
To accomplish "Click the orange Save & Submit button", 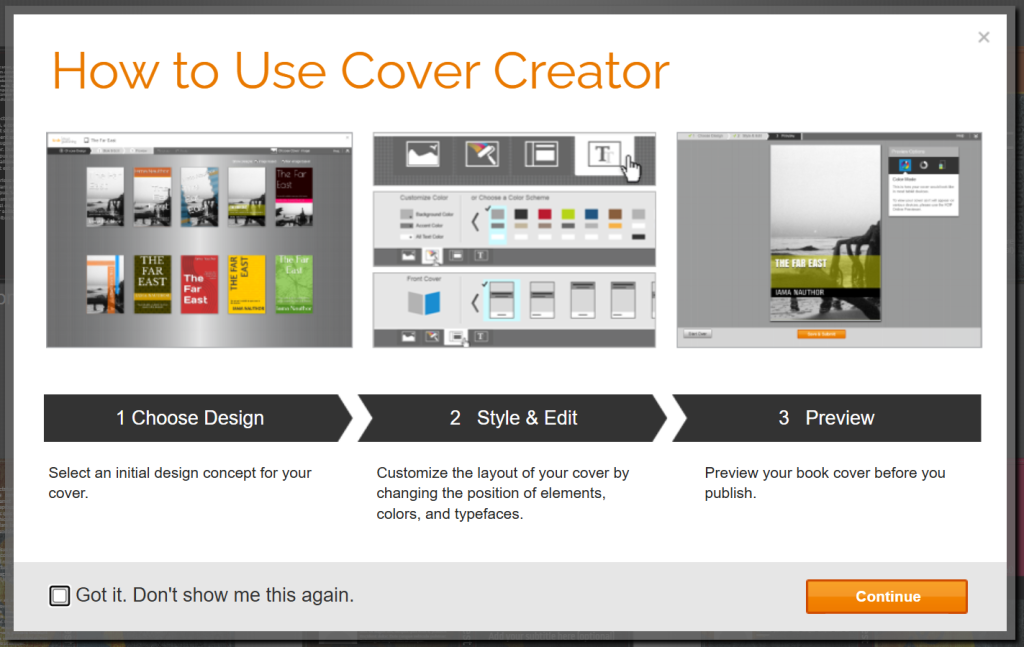I will tap(821, 334).
